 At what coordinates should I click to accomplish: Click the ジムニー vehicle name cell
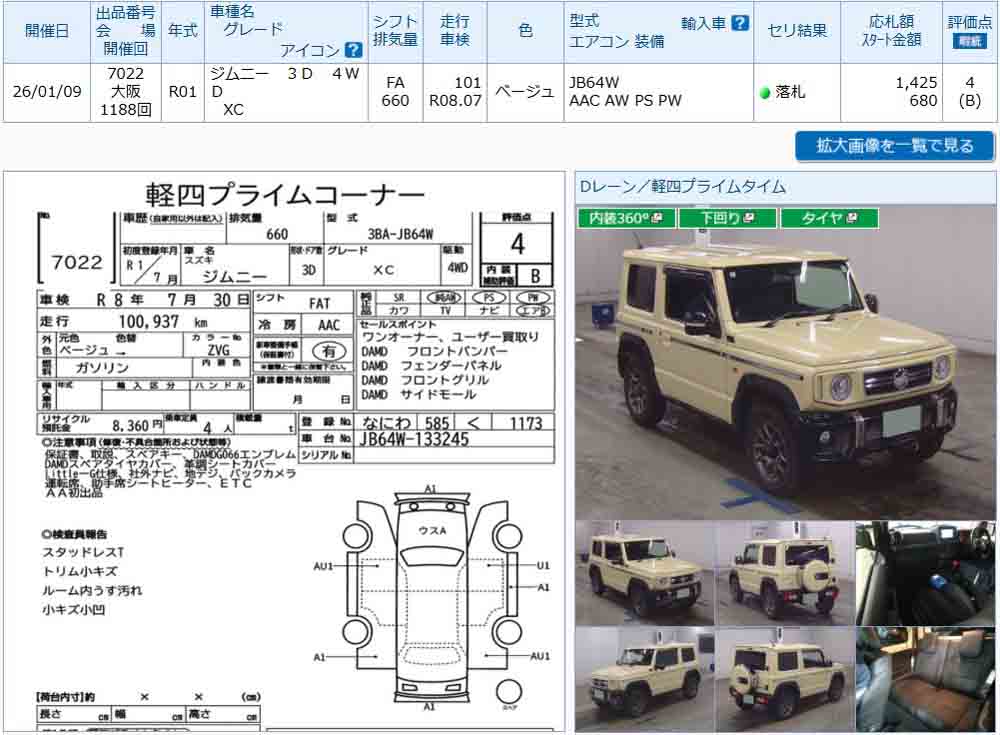[282, 92]
